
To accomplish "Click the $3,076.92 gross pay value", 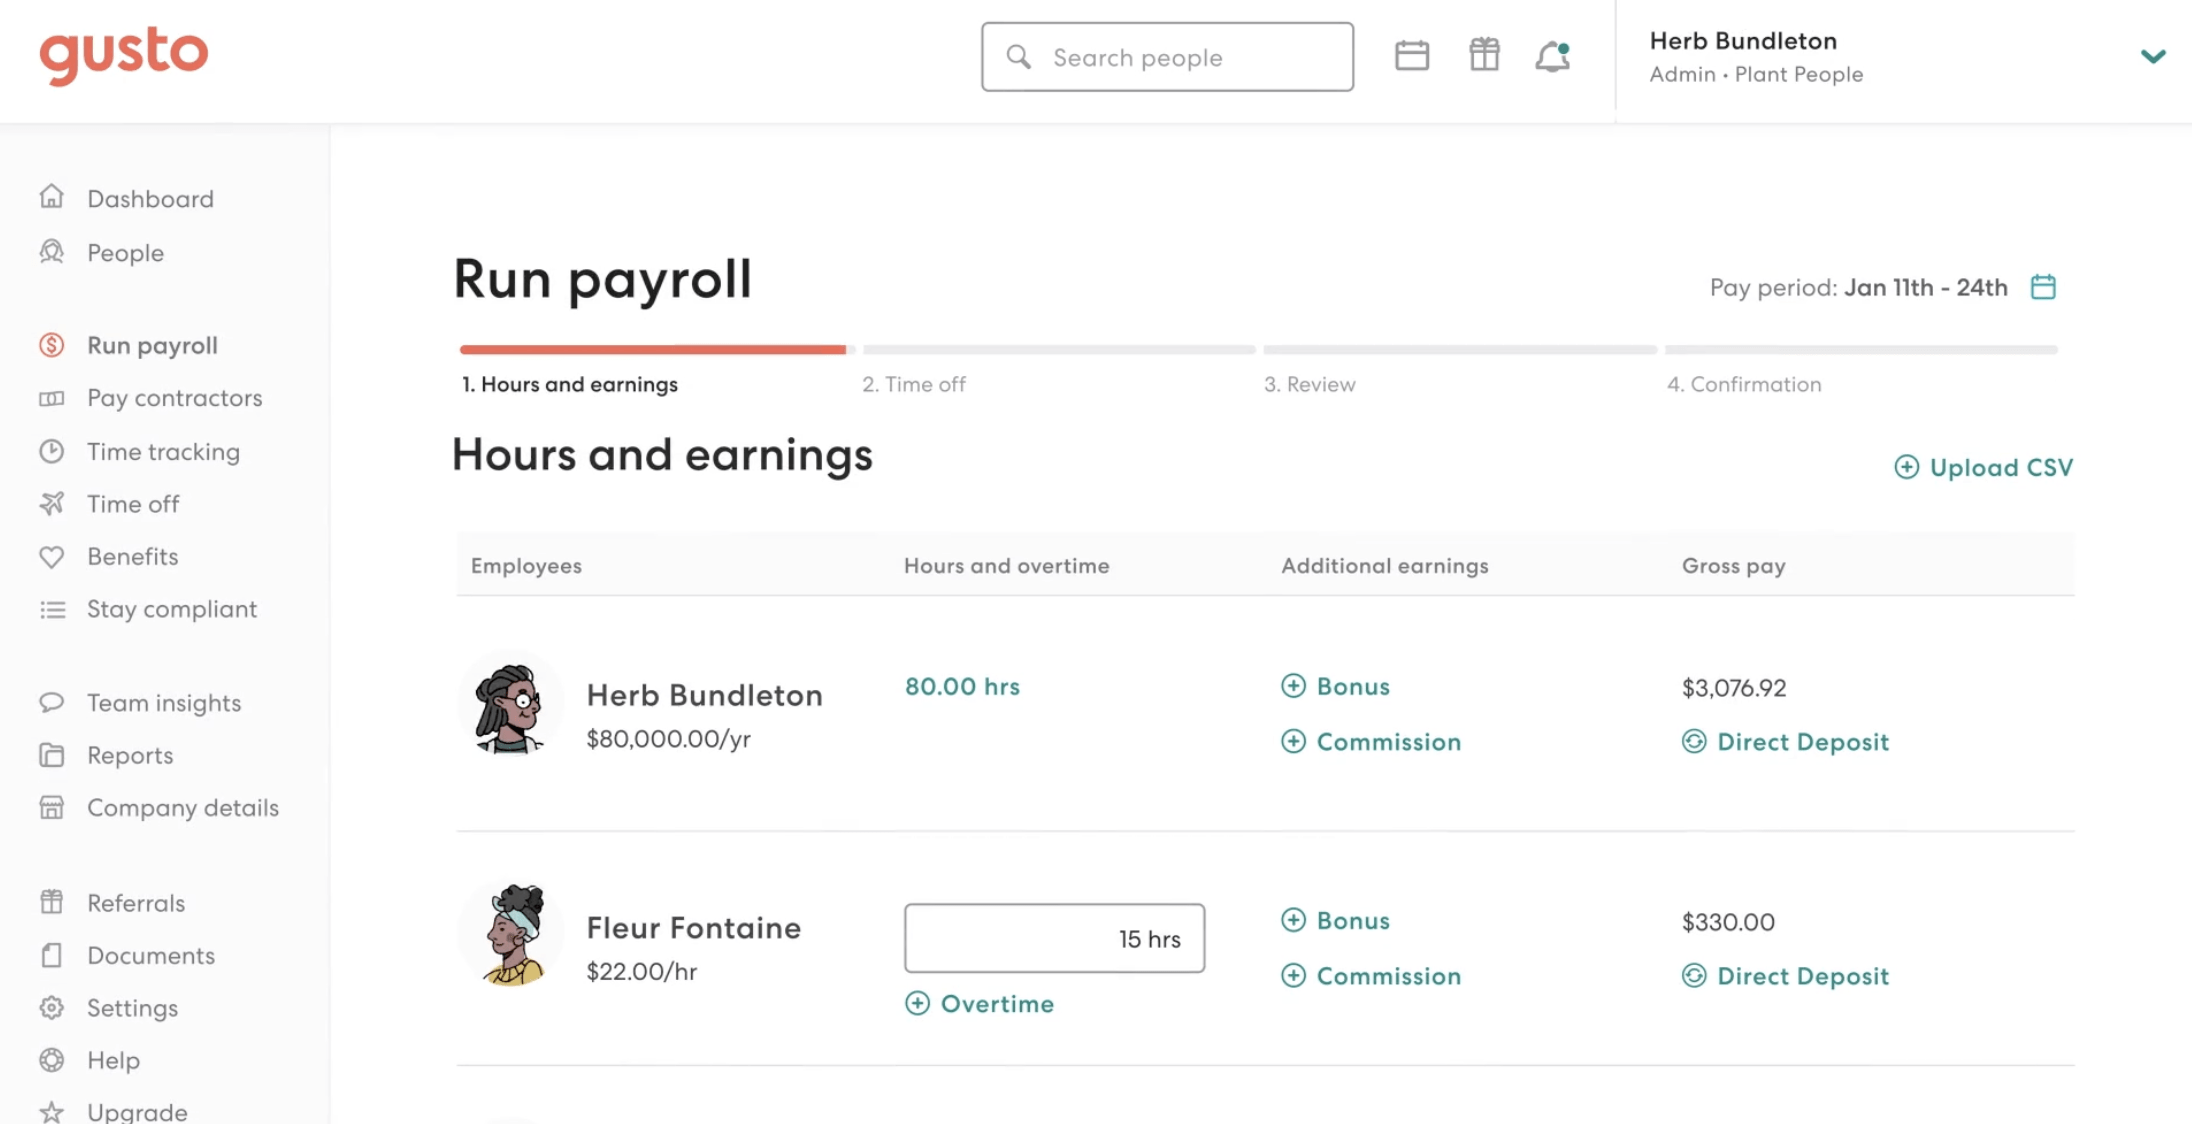I will pos(1733,688).
